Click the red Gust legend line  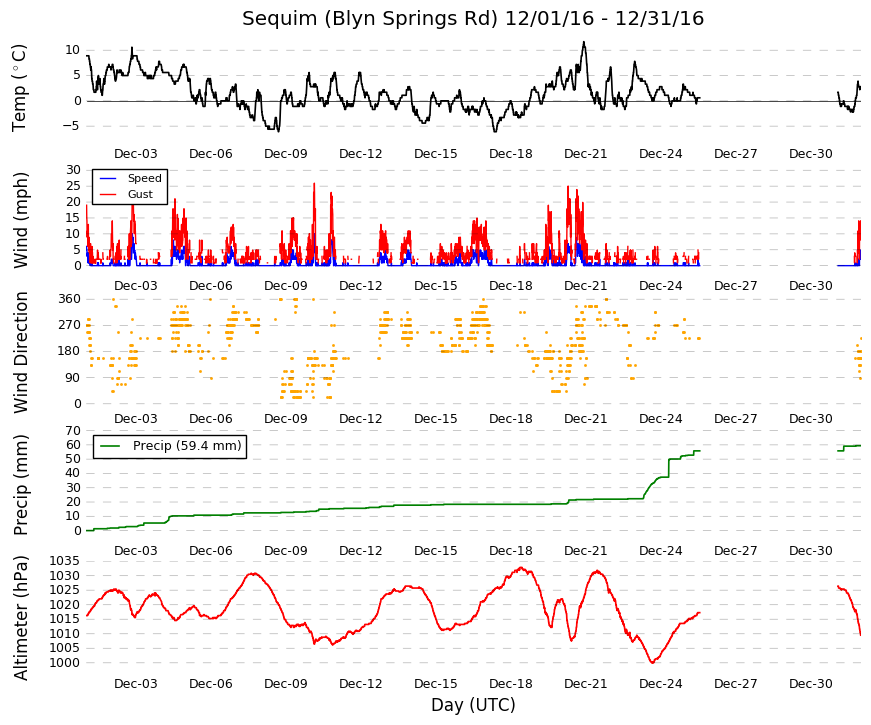click(108, 194)
